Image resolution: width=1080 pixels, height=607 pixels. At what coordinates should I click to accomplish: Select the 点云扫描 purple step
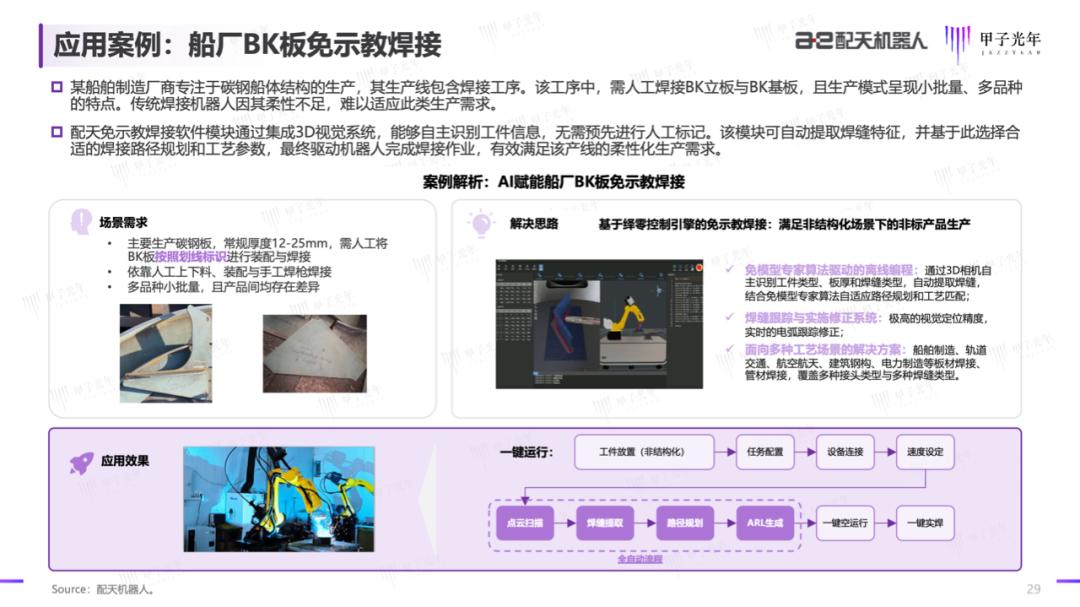coord(525,523)
